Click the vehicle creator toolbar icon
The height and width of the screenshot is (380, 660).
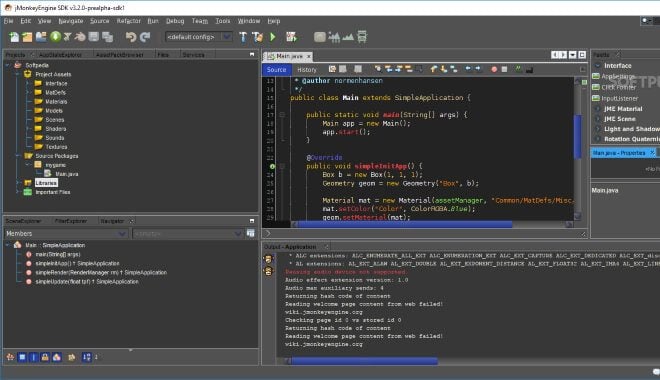tap(362, 37)
